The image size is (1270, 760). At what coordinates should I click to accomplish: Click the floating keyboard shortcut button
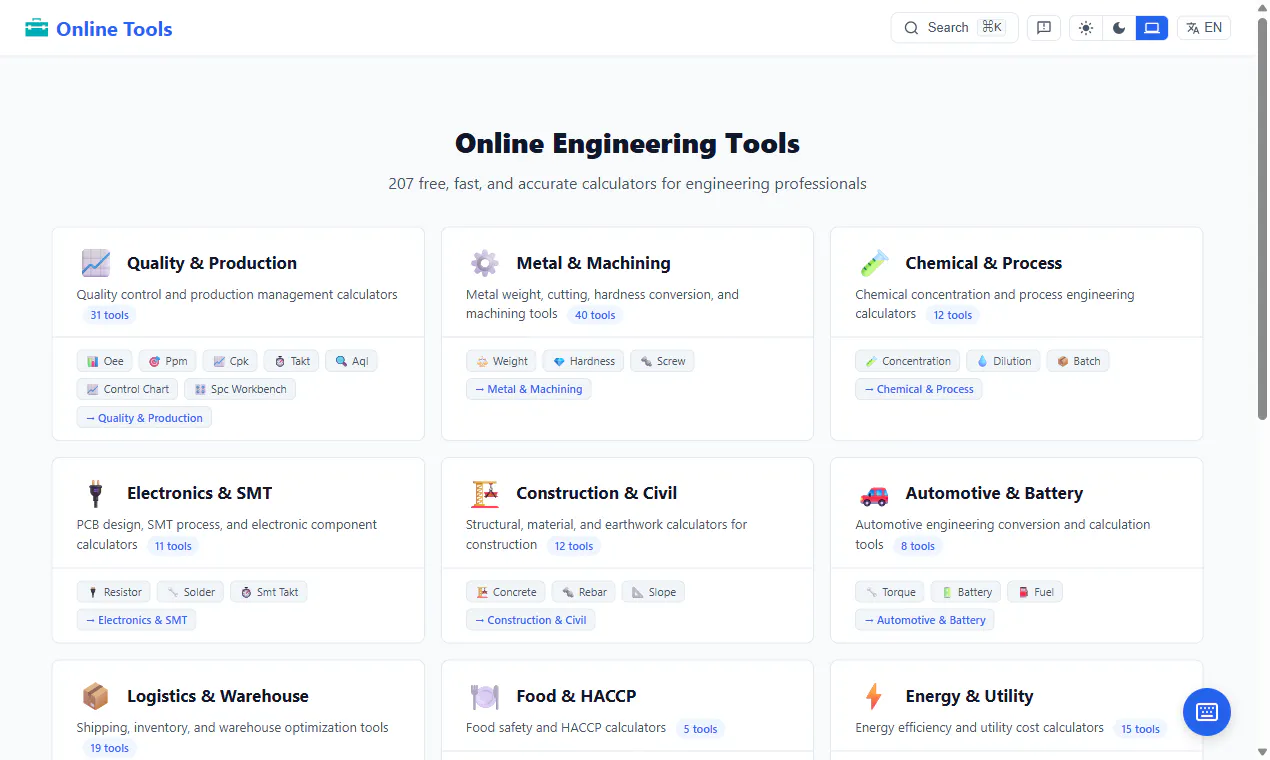click(x=1207, y=712)
